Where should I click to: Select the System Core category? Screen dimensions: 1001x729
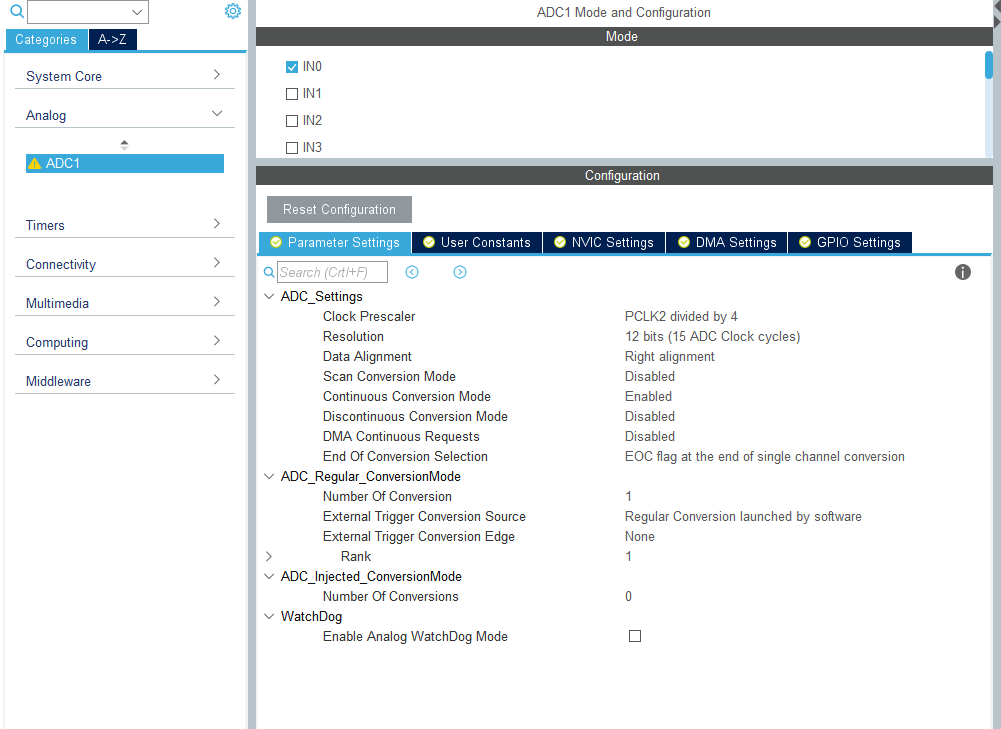[x=64, y=76]
